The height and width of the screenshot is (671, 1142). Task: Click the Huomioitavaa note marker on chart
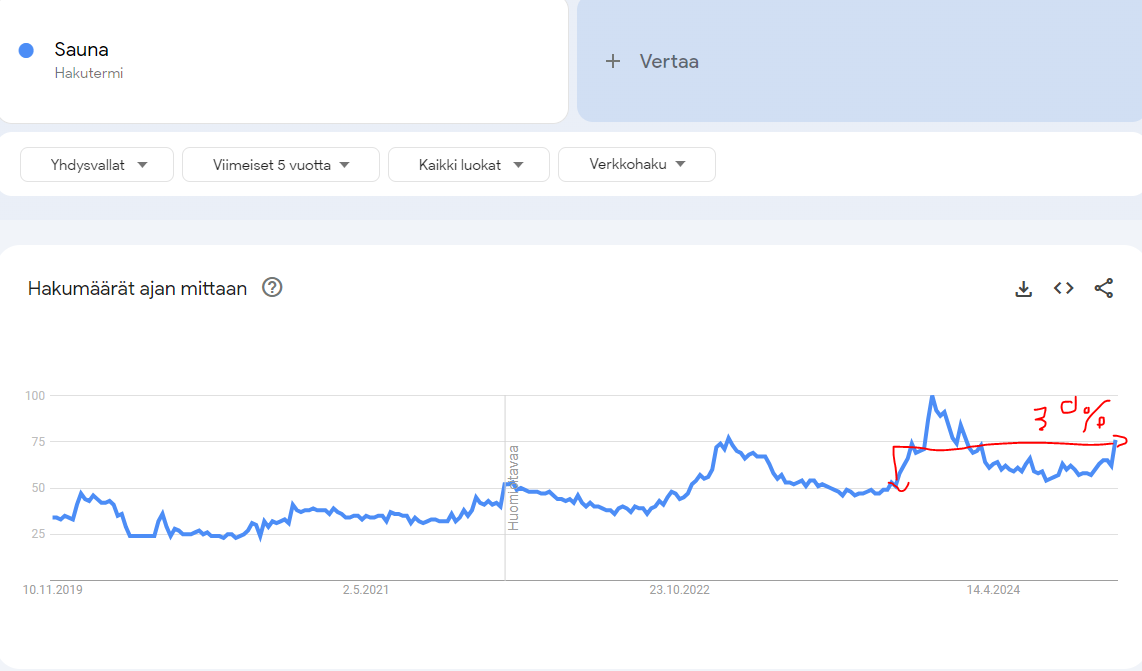(x=513, y=487)
